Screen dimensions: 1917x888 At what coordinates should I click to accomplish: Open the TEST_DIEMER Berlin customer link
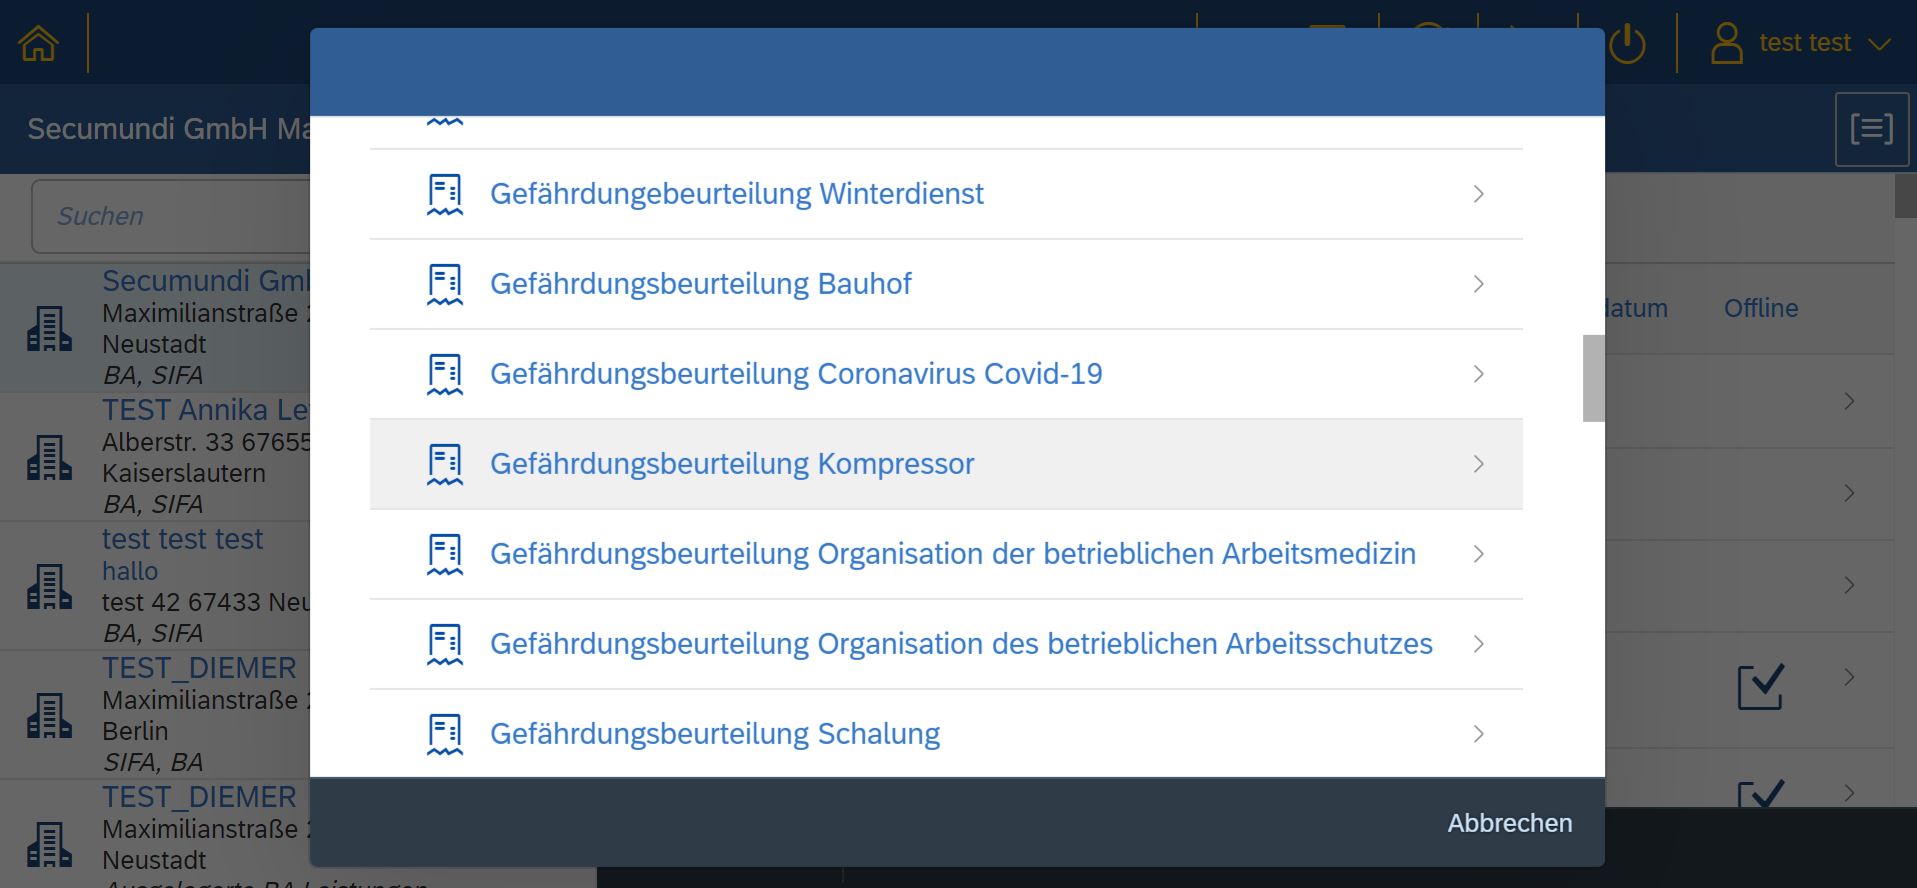coord(199,668)
